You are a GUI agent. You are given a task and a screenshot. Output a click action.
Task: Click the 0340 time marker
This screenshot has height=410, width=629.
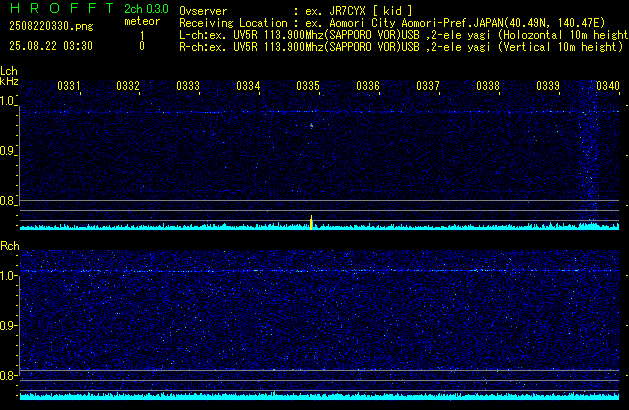point(608,86)
